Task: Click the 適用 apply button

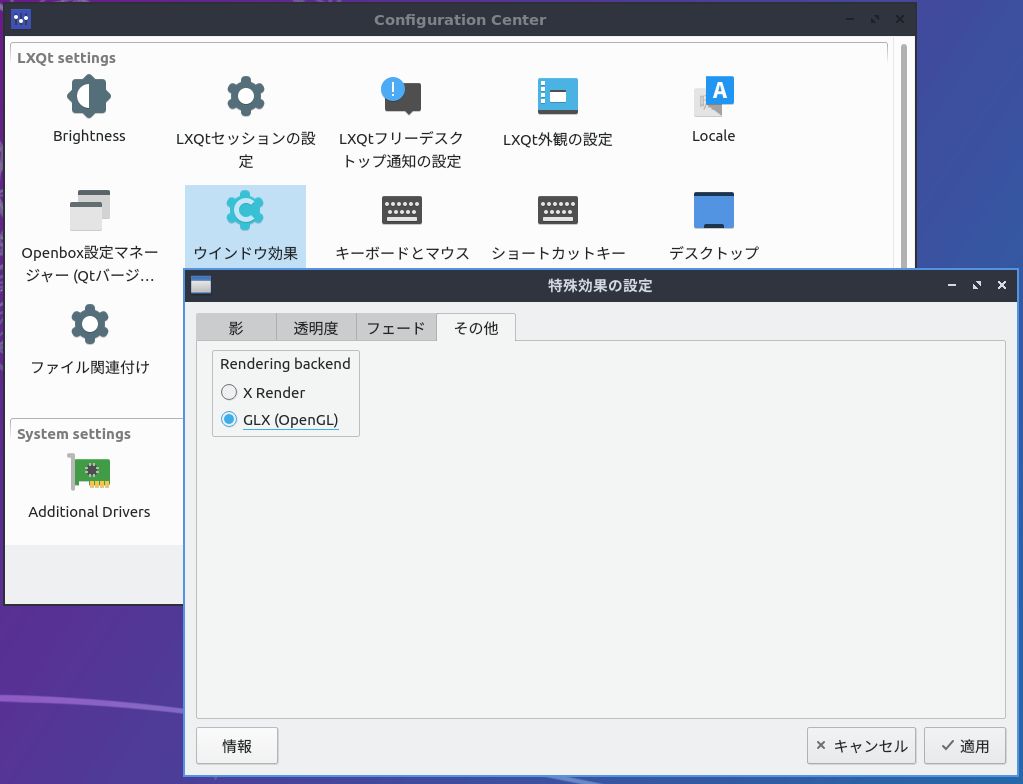Action: tap(965, 746)
